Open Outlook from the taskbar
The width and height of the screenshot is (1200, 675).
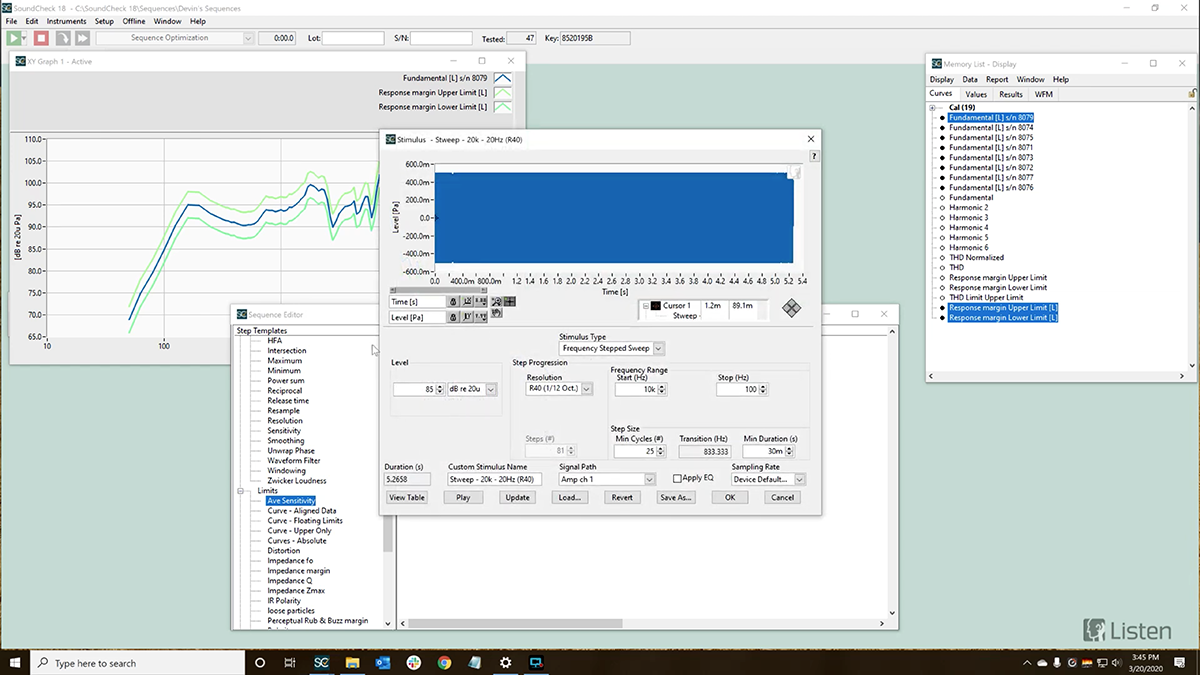383,662
